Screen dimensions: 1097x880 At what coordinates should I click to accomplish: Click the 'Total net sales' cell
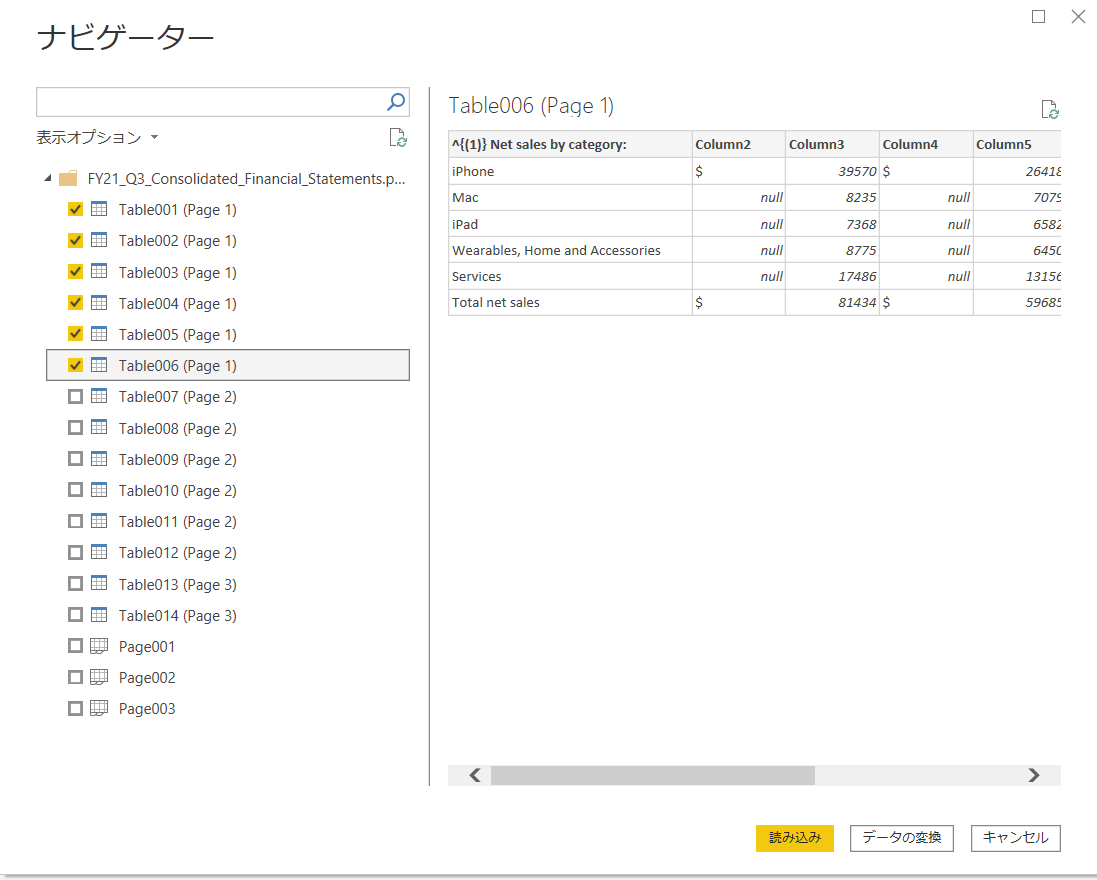569,302
